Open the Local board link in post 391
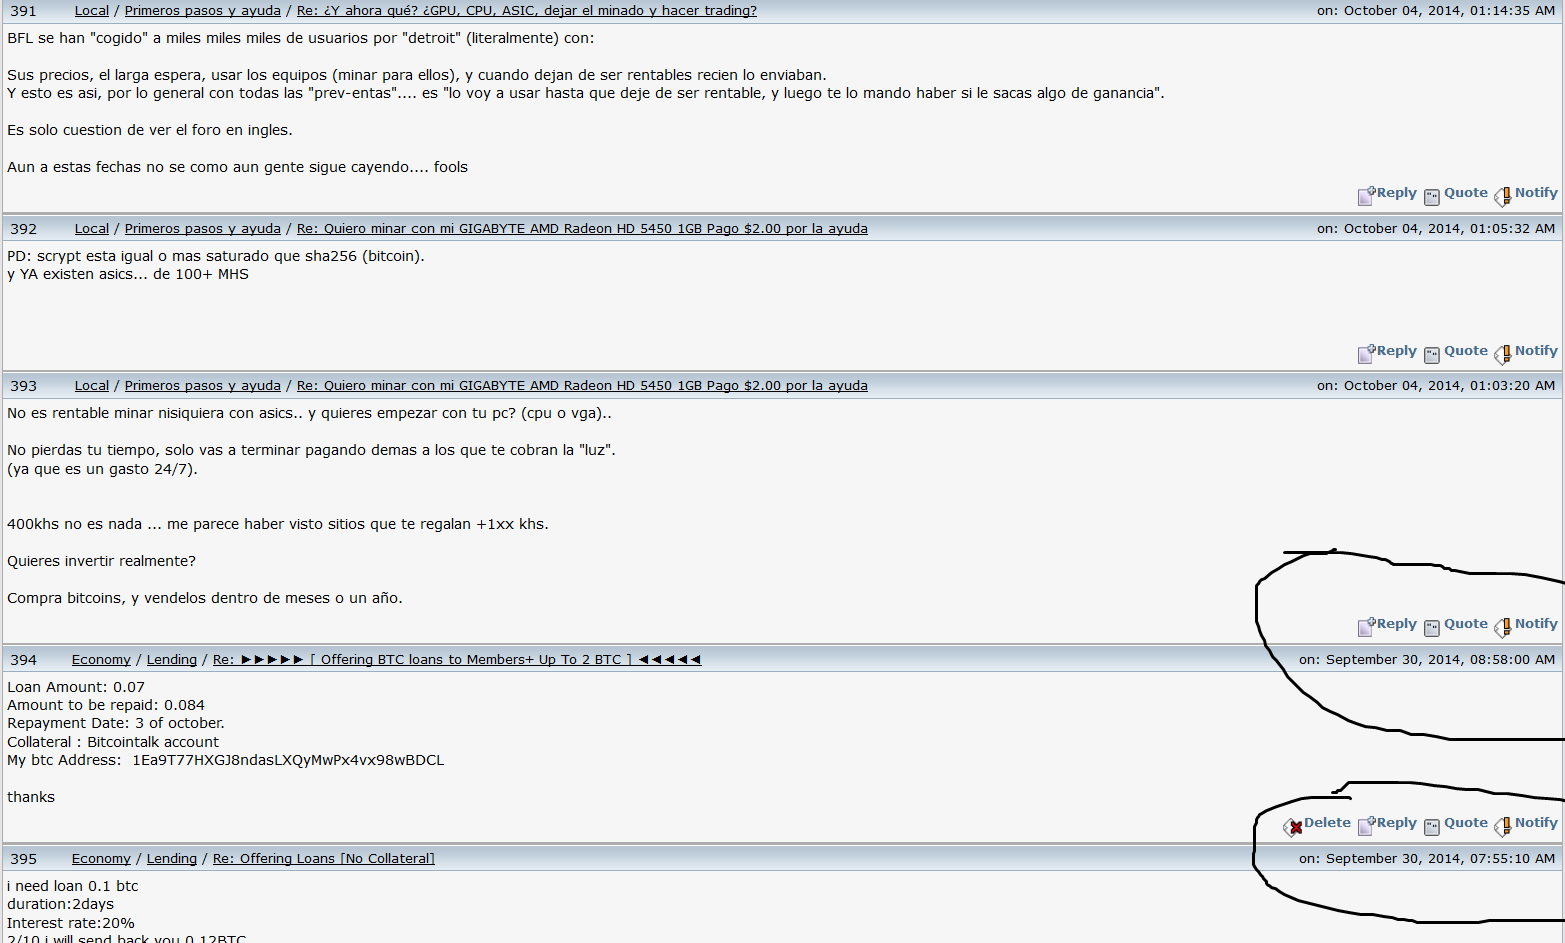The height and width of the screenshot is (943, 1565). 92,11
